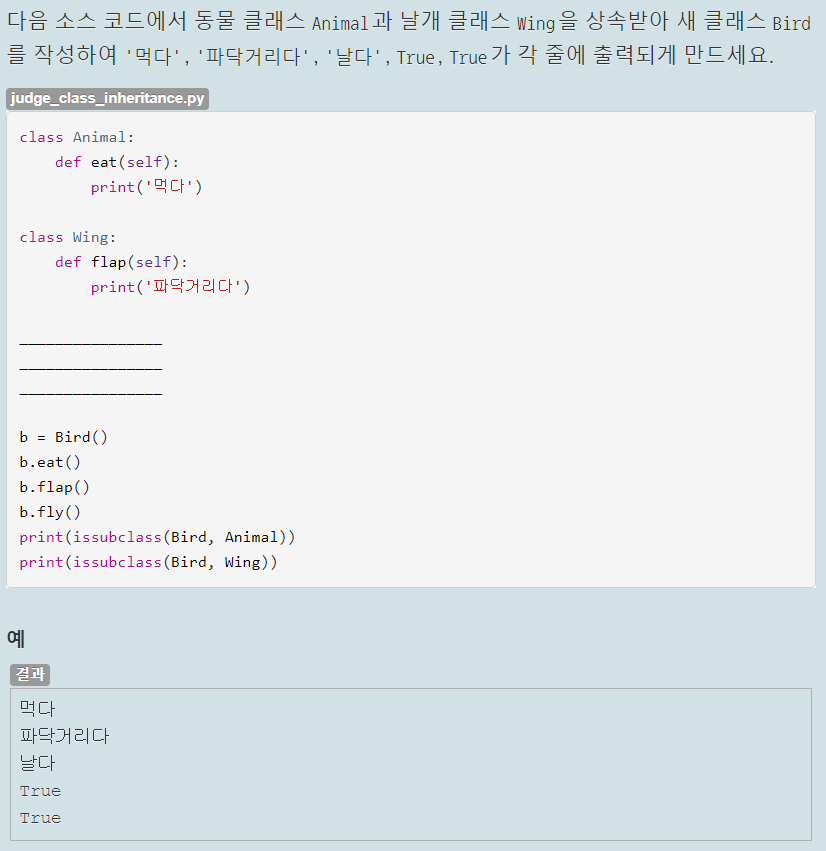Click the 'b = Bird()' line
The height and width of the screenshot is (851, 826).
pyautogui.click(x=63, y=437)
